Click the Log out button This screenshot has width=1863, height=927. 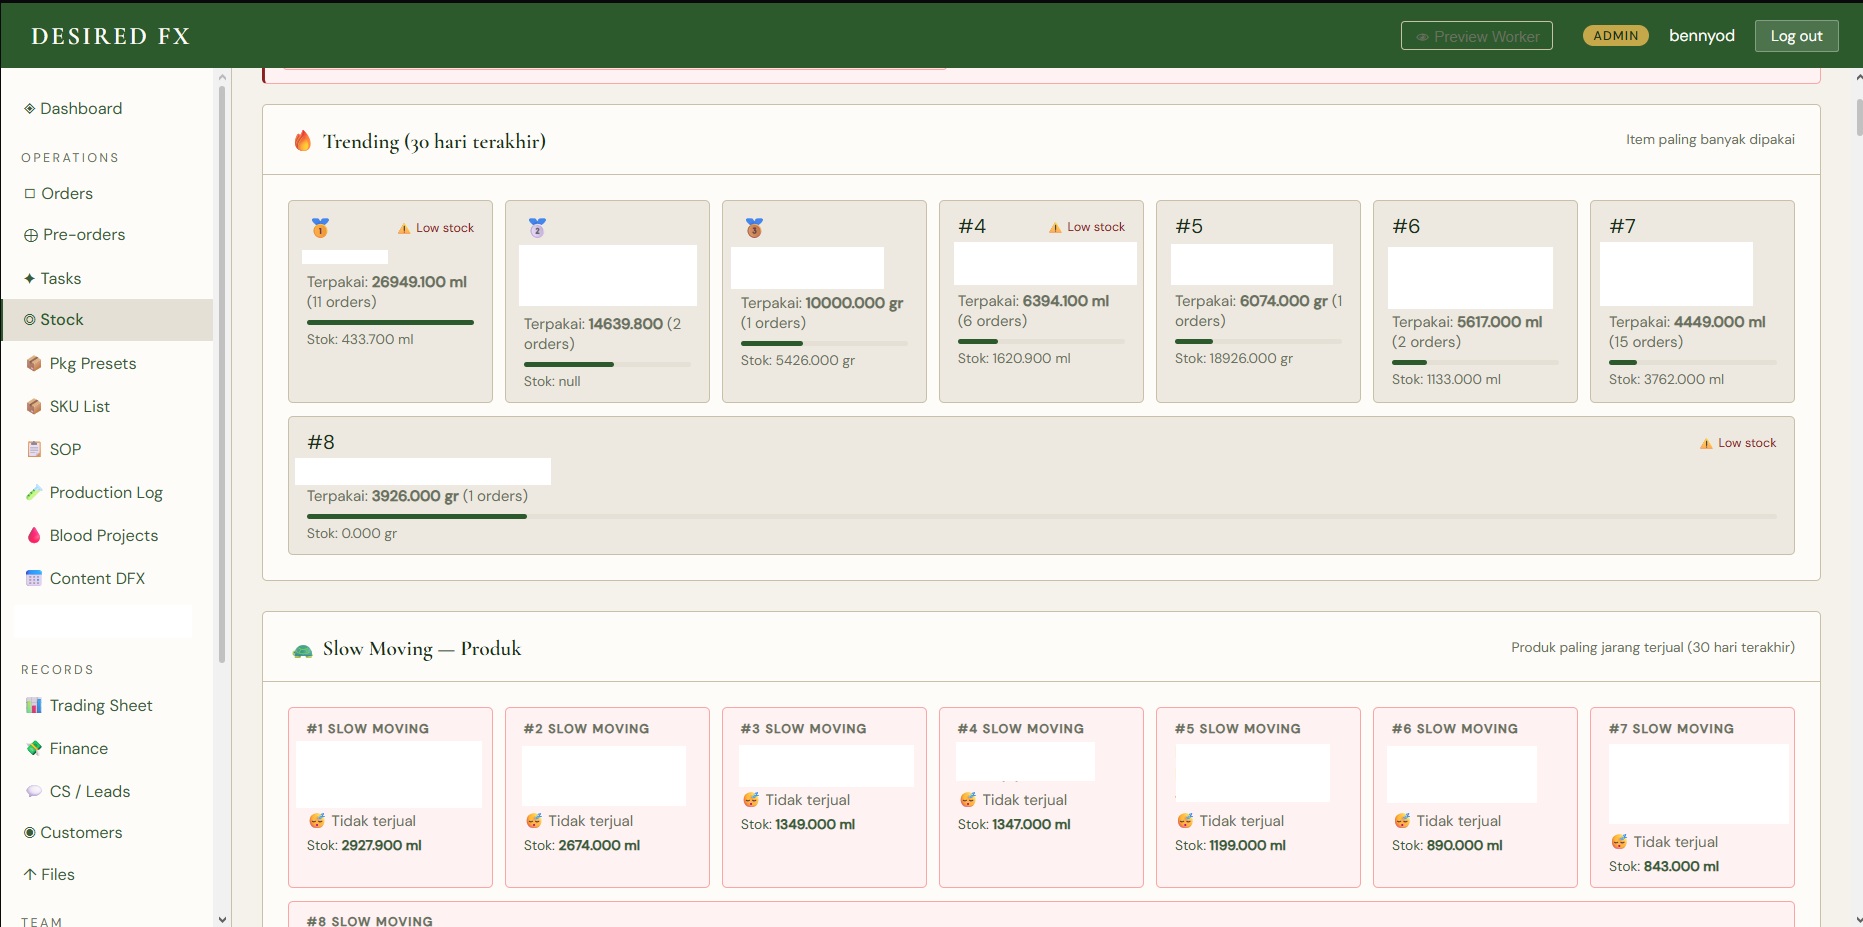(1796, 36)
